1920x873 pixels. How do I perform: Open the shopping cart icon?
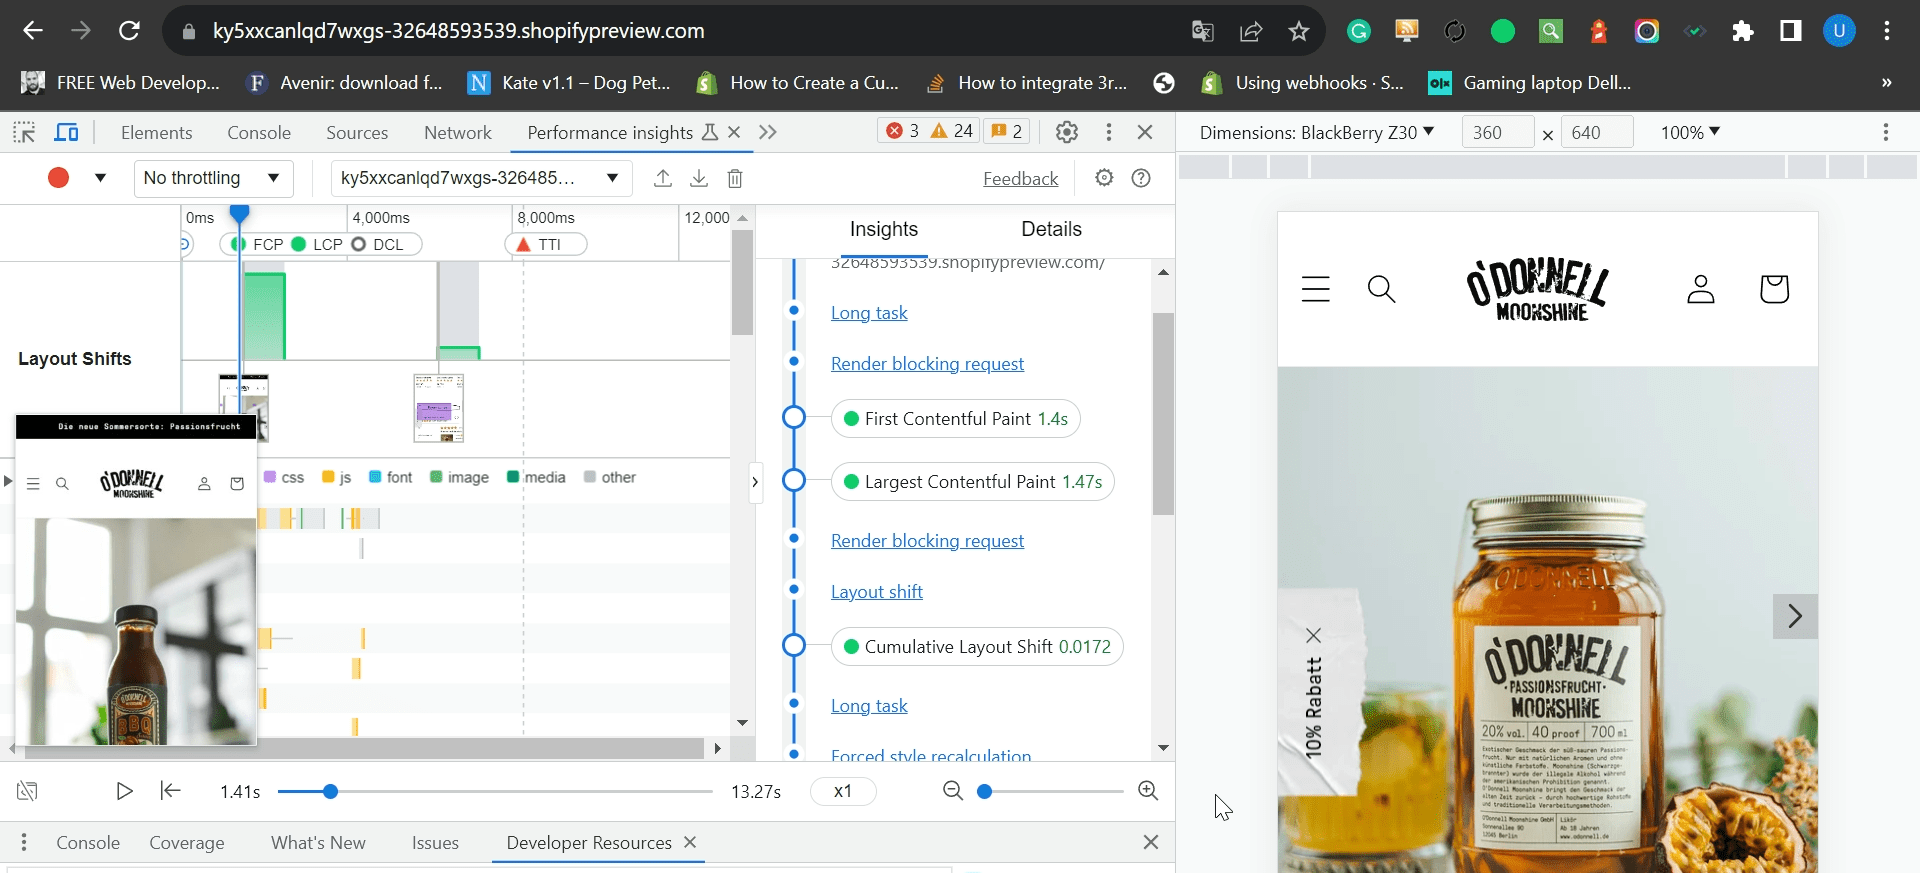(x=1774, y=289)
